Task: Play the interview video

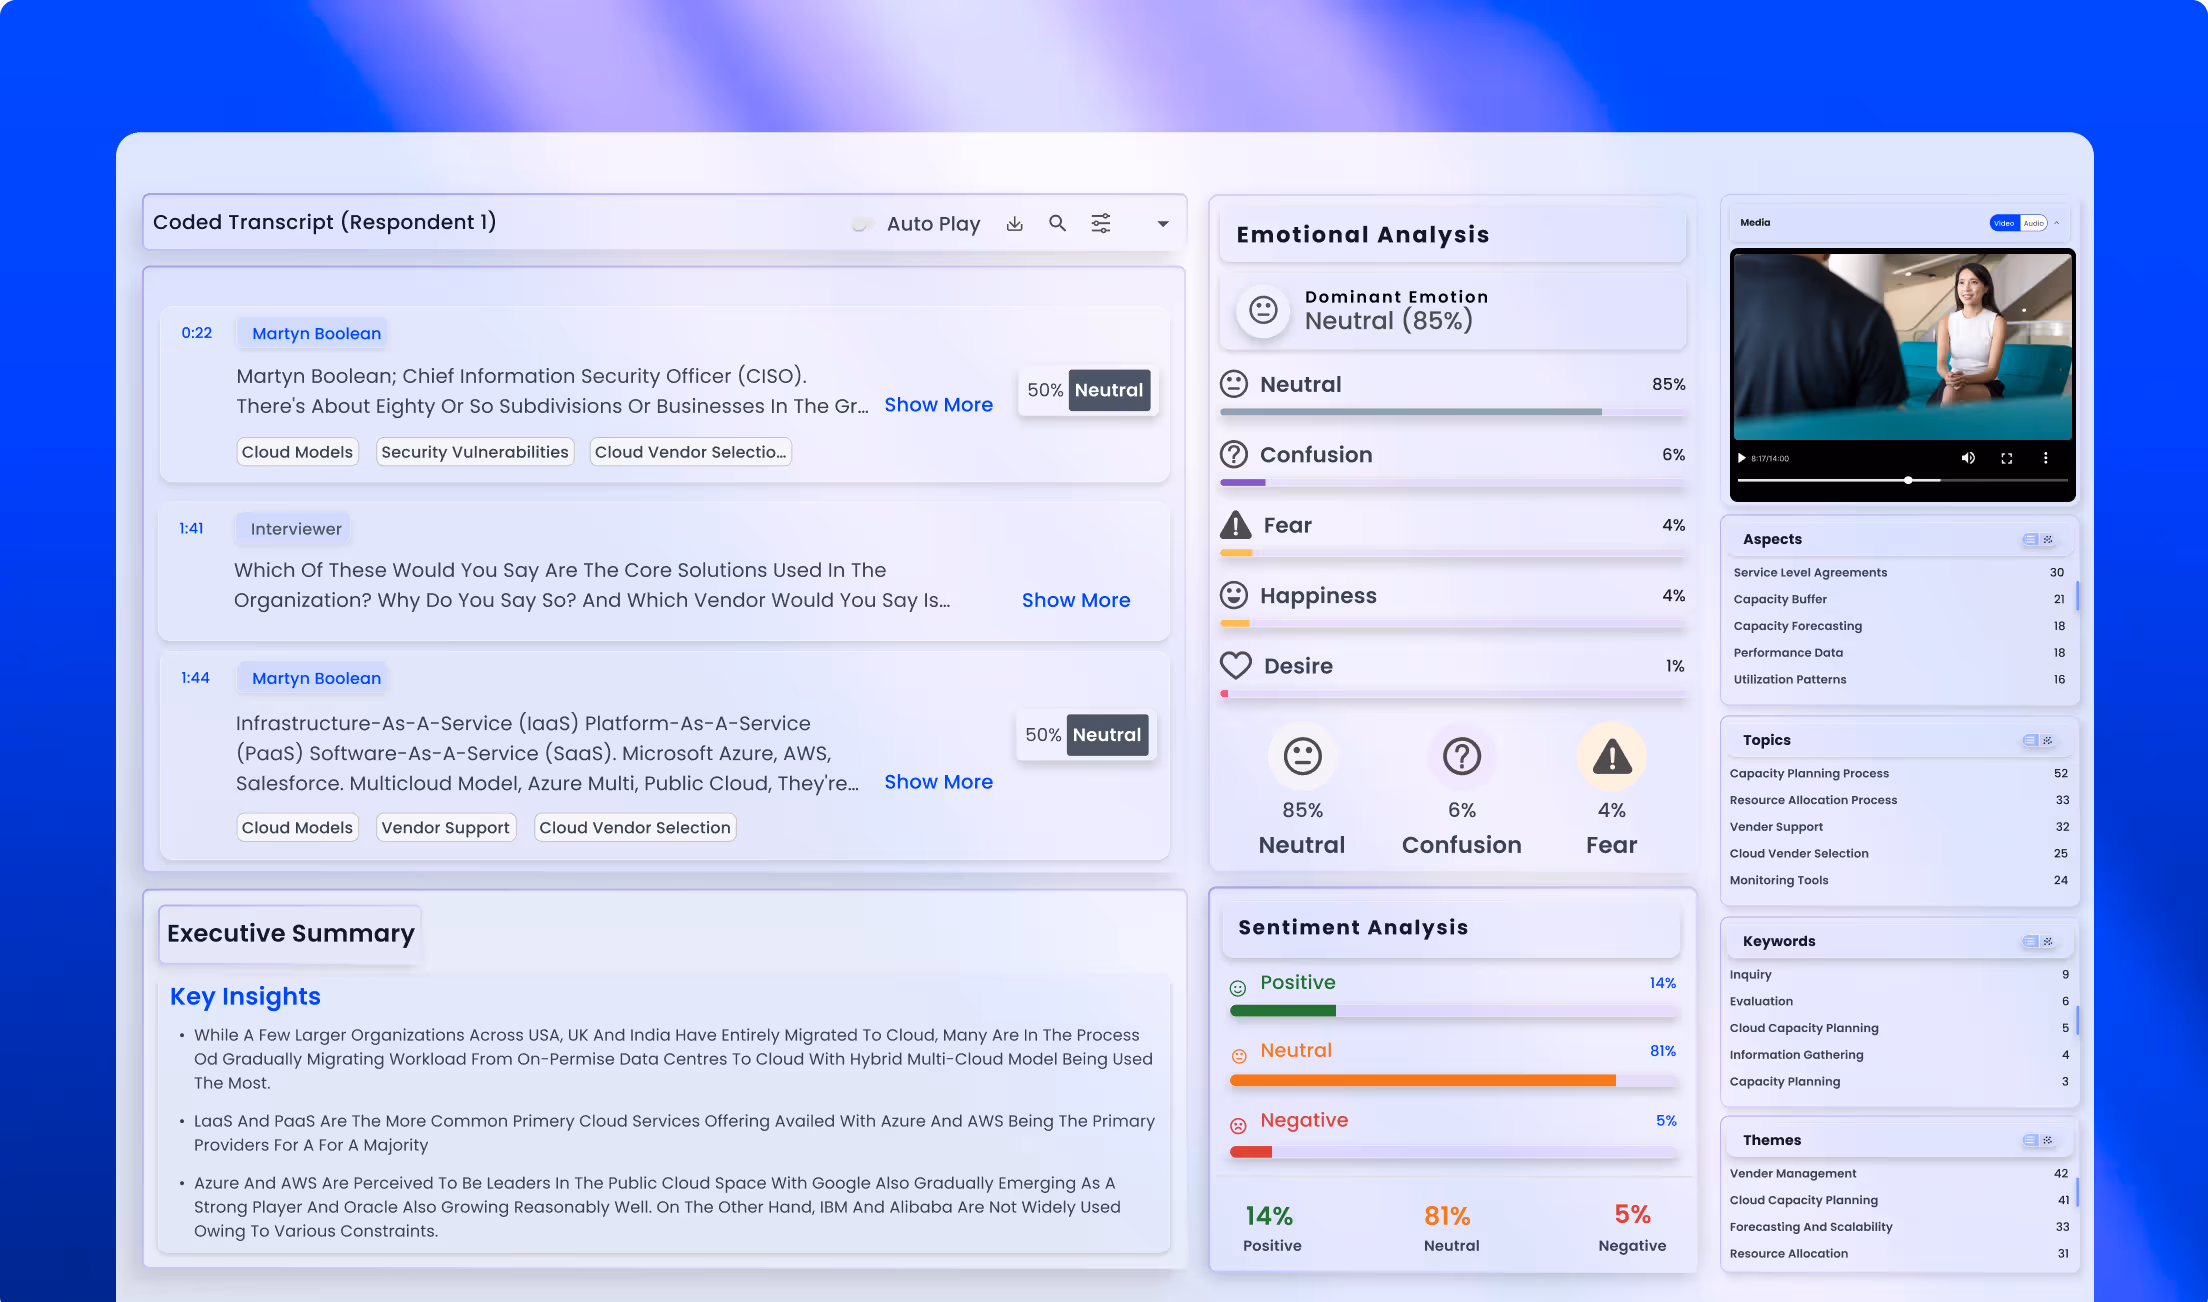Action: (x=1741, y=458)
